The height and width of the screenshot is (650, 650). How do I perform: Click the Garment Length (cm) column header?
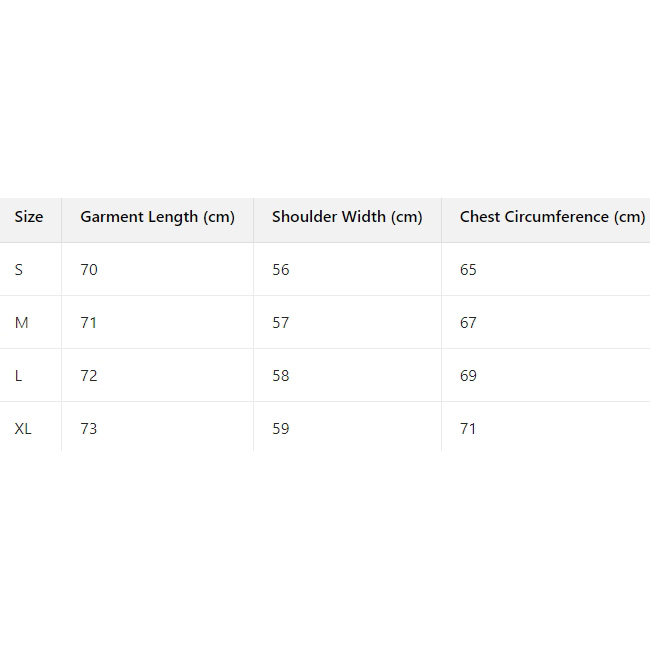coord(157,217)
